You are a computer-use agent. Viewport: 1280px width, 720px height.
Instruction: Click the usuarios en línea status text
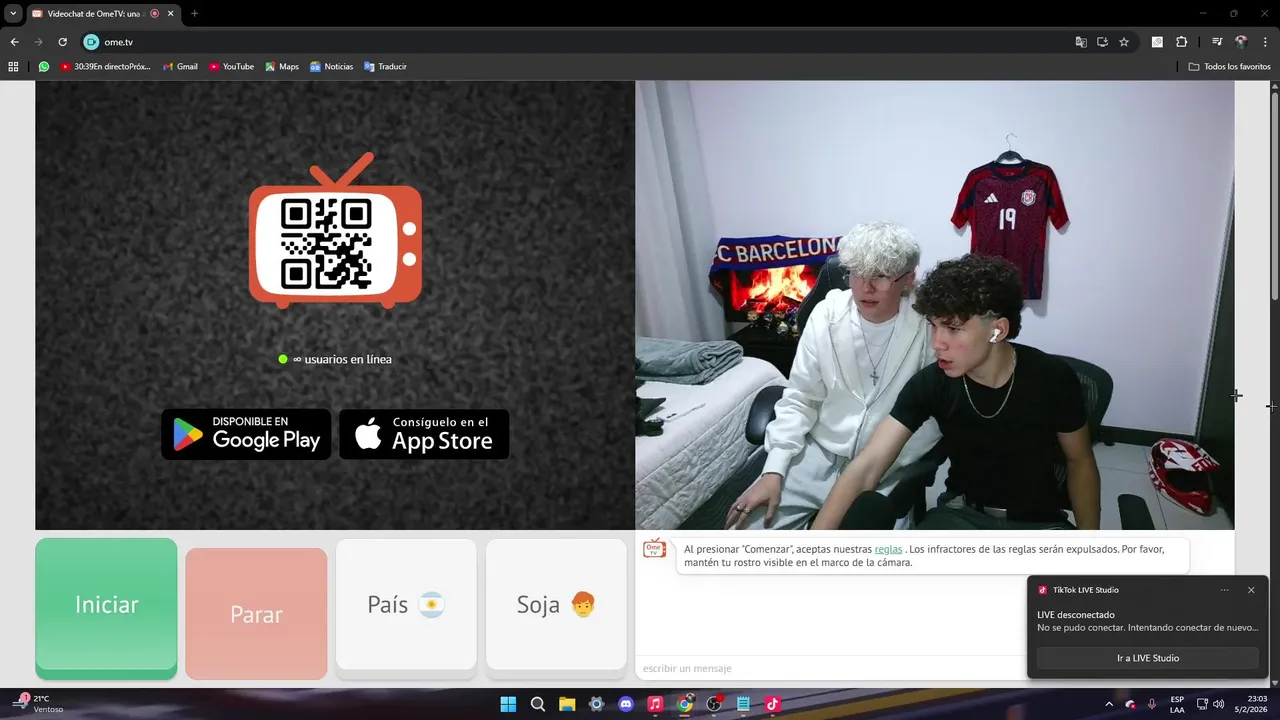tap(341, 359)
